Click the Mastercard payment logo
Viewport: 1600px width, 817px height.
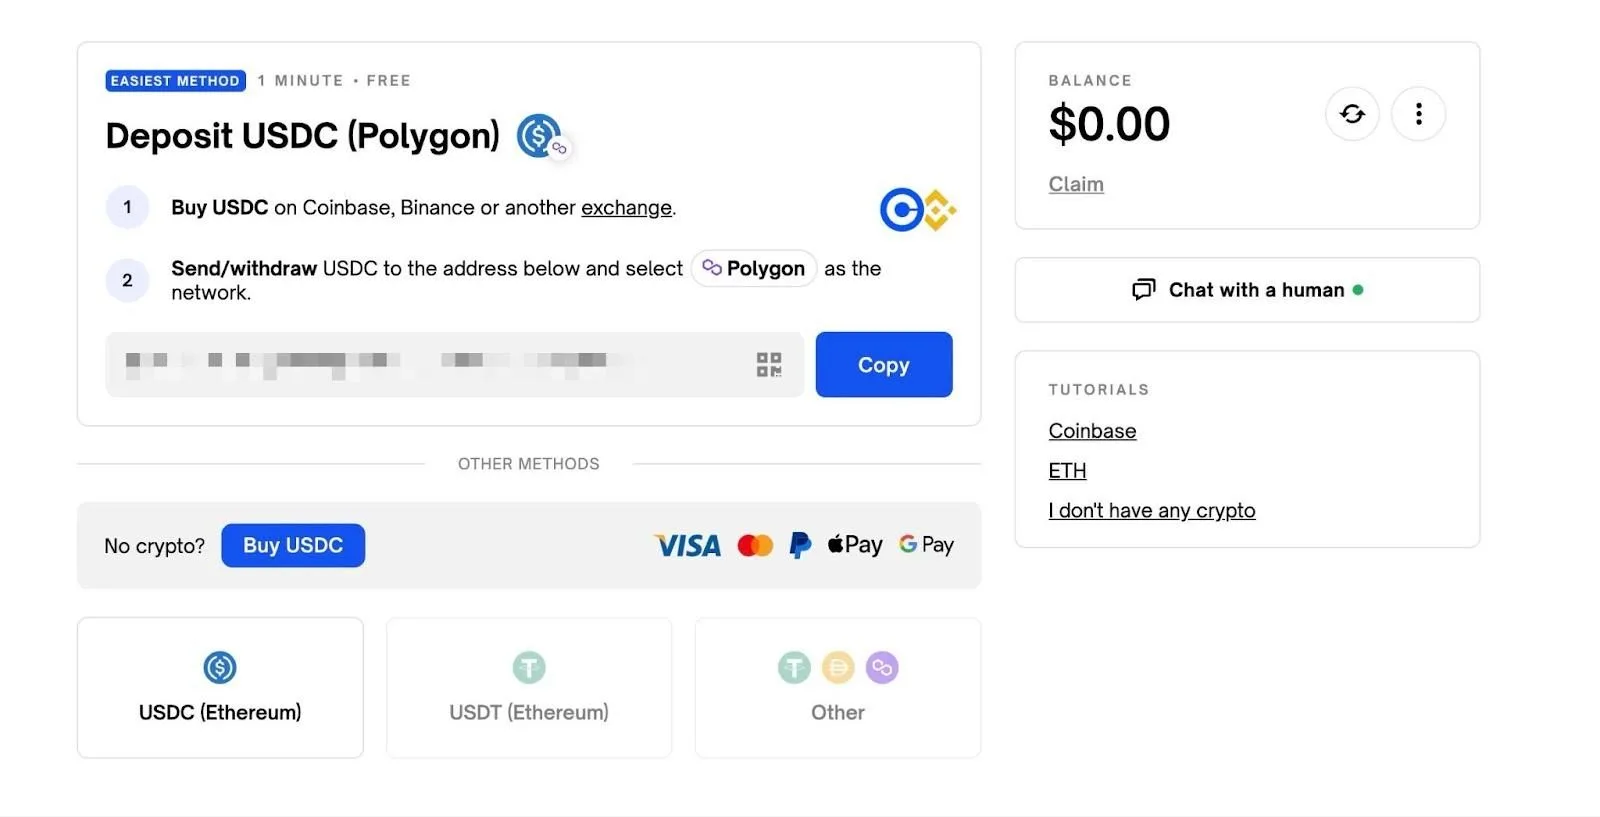(x=755, y=545)
